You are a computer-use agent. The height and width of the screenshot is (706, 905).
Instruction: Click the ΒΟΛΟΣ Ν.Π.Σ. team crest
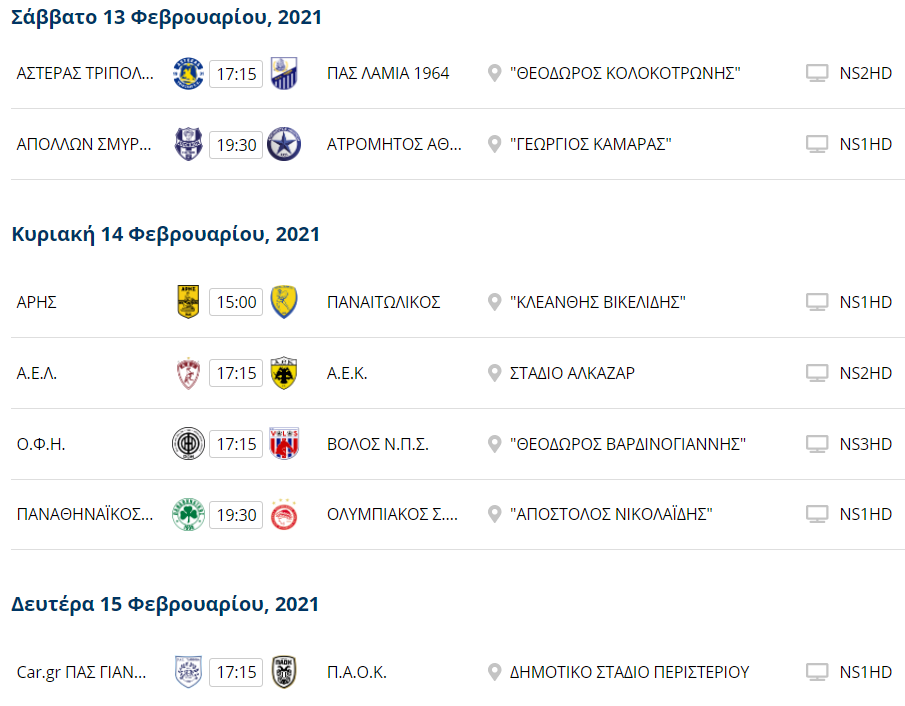pos(284,444)
